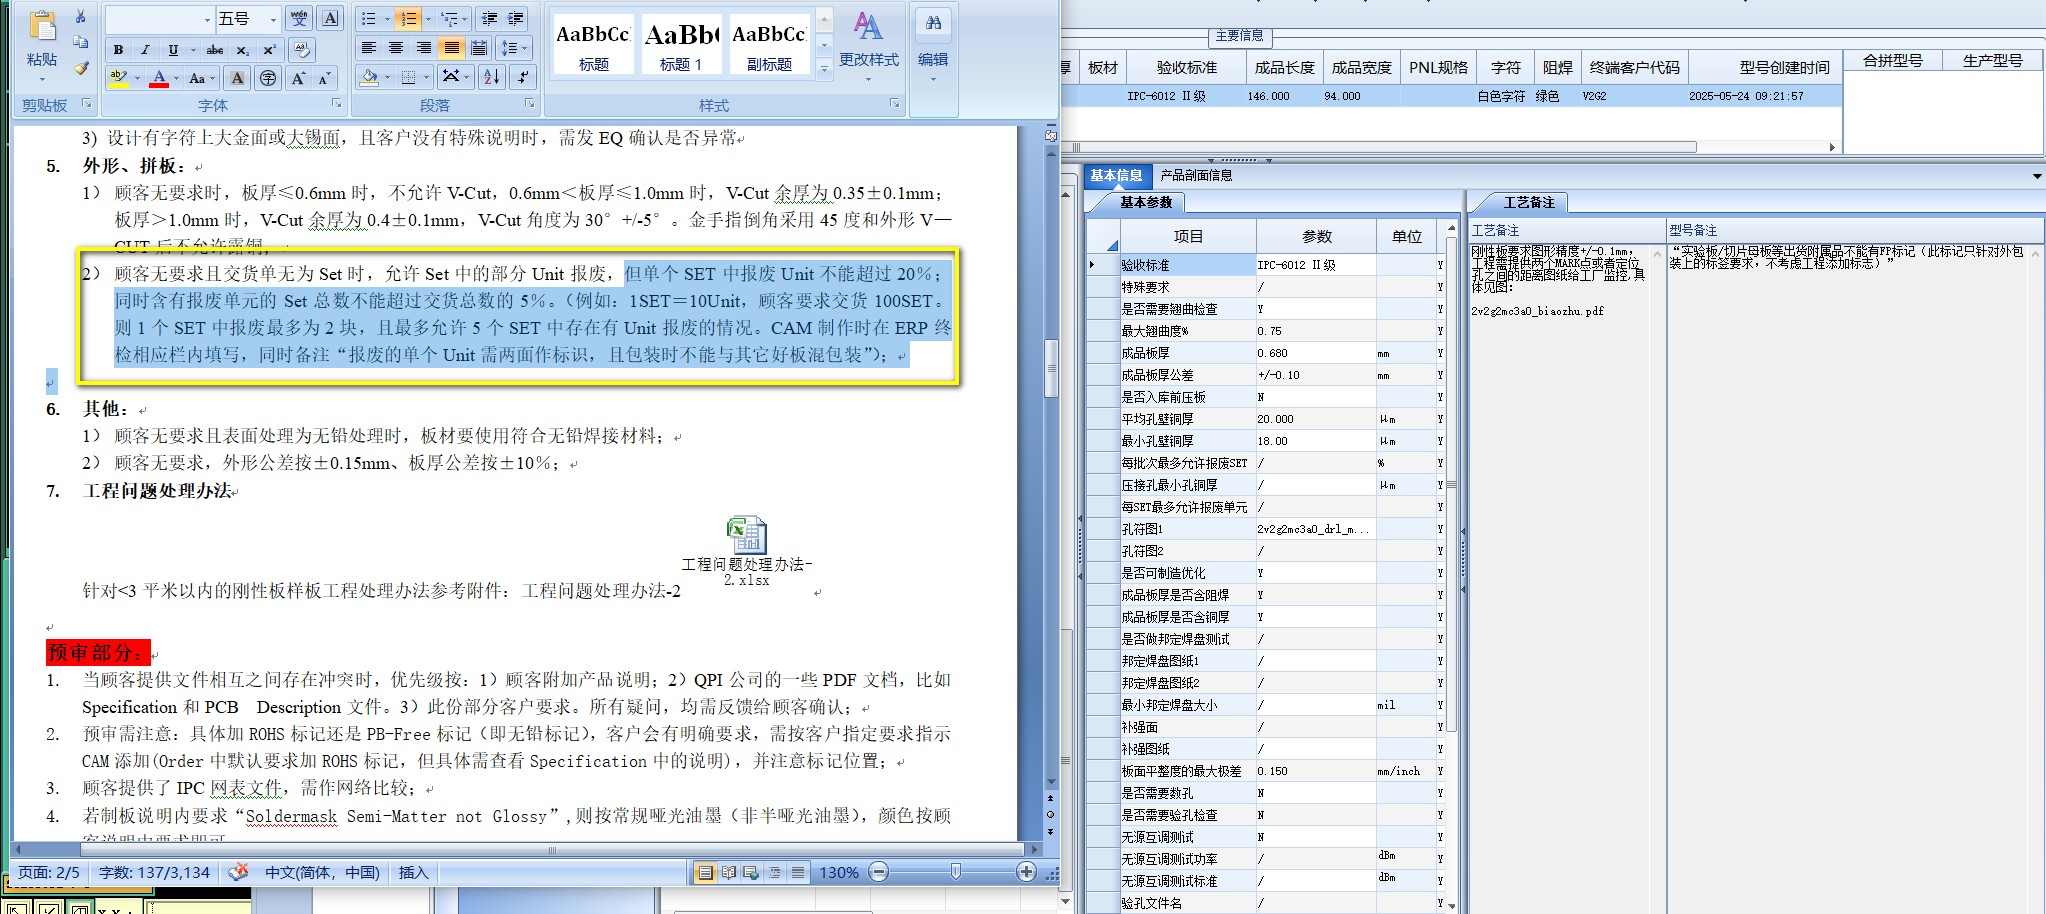Switch to Print Layout view in status bar

point(706,872)
